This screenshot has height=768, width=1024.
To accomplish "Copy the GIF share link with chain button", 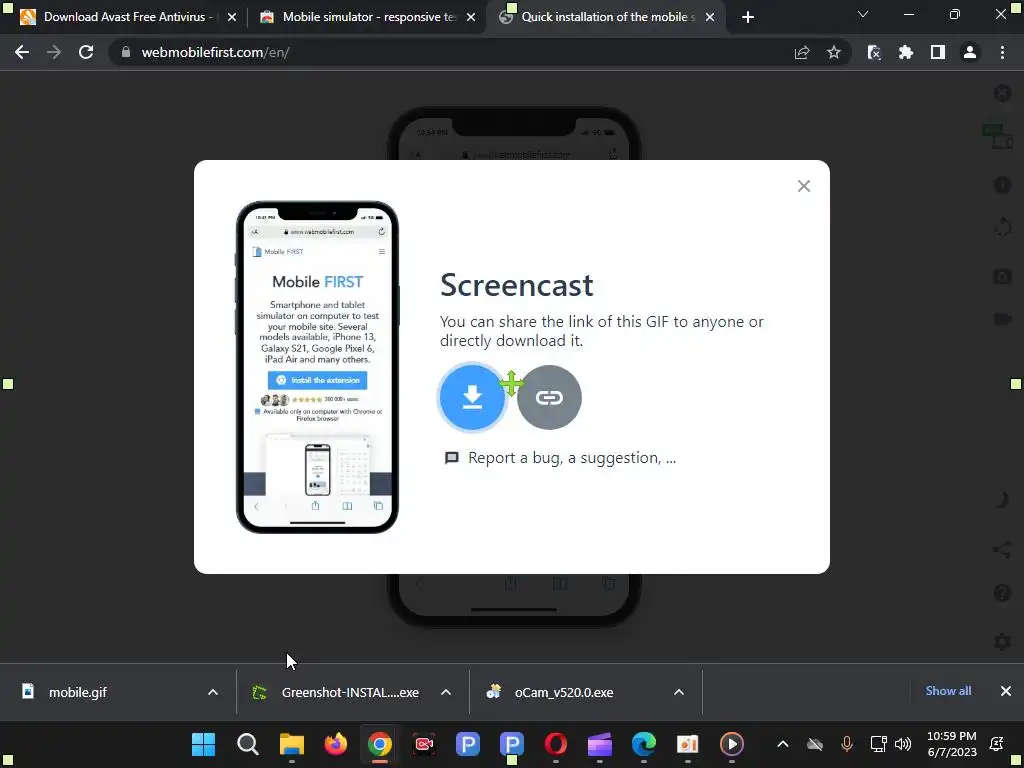I will [549, 397].
